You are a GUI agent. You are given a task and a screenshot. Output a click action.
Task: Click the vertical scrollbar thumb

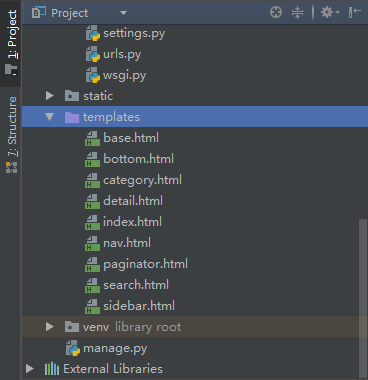tap(362, 297)
